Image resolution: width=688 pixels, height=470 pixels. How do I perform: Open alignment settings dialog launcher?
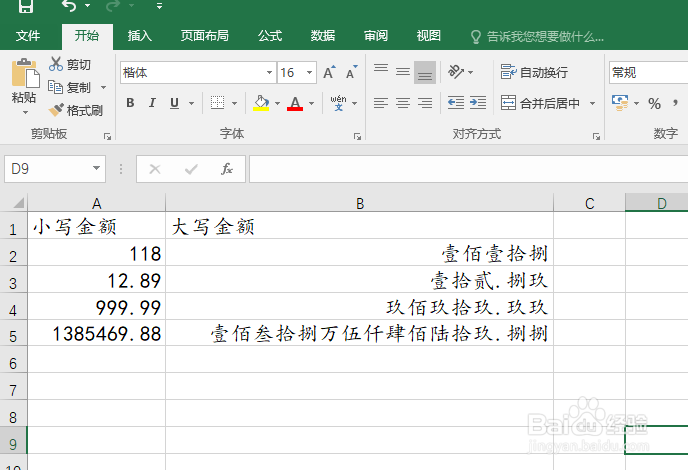click(596, 136)
